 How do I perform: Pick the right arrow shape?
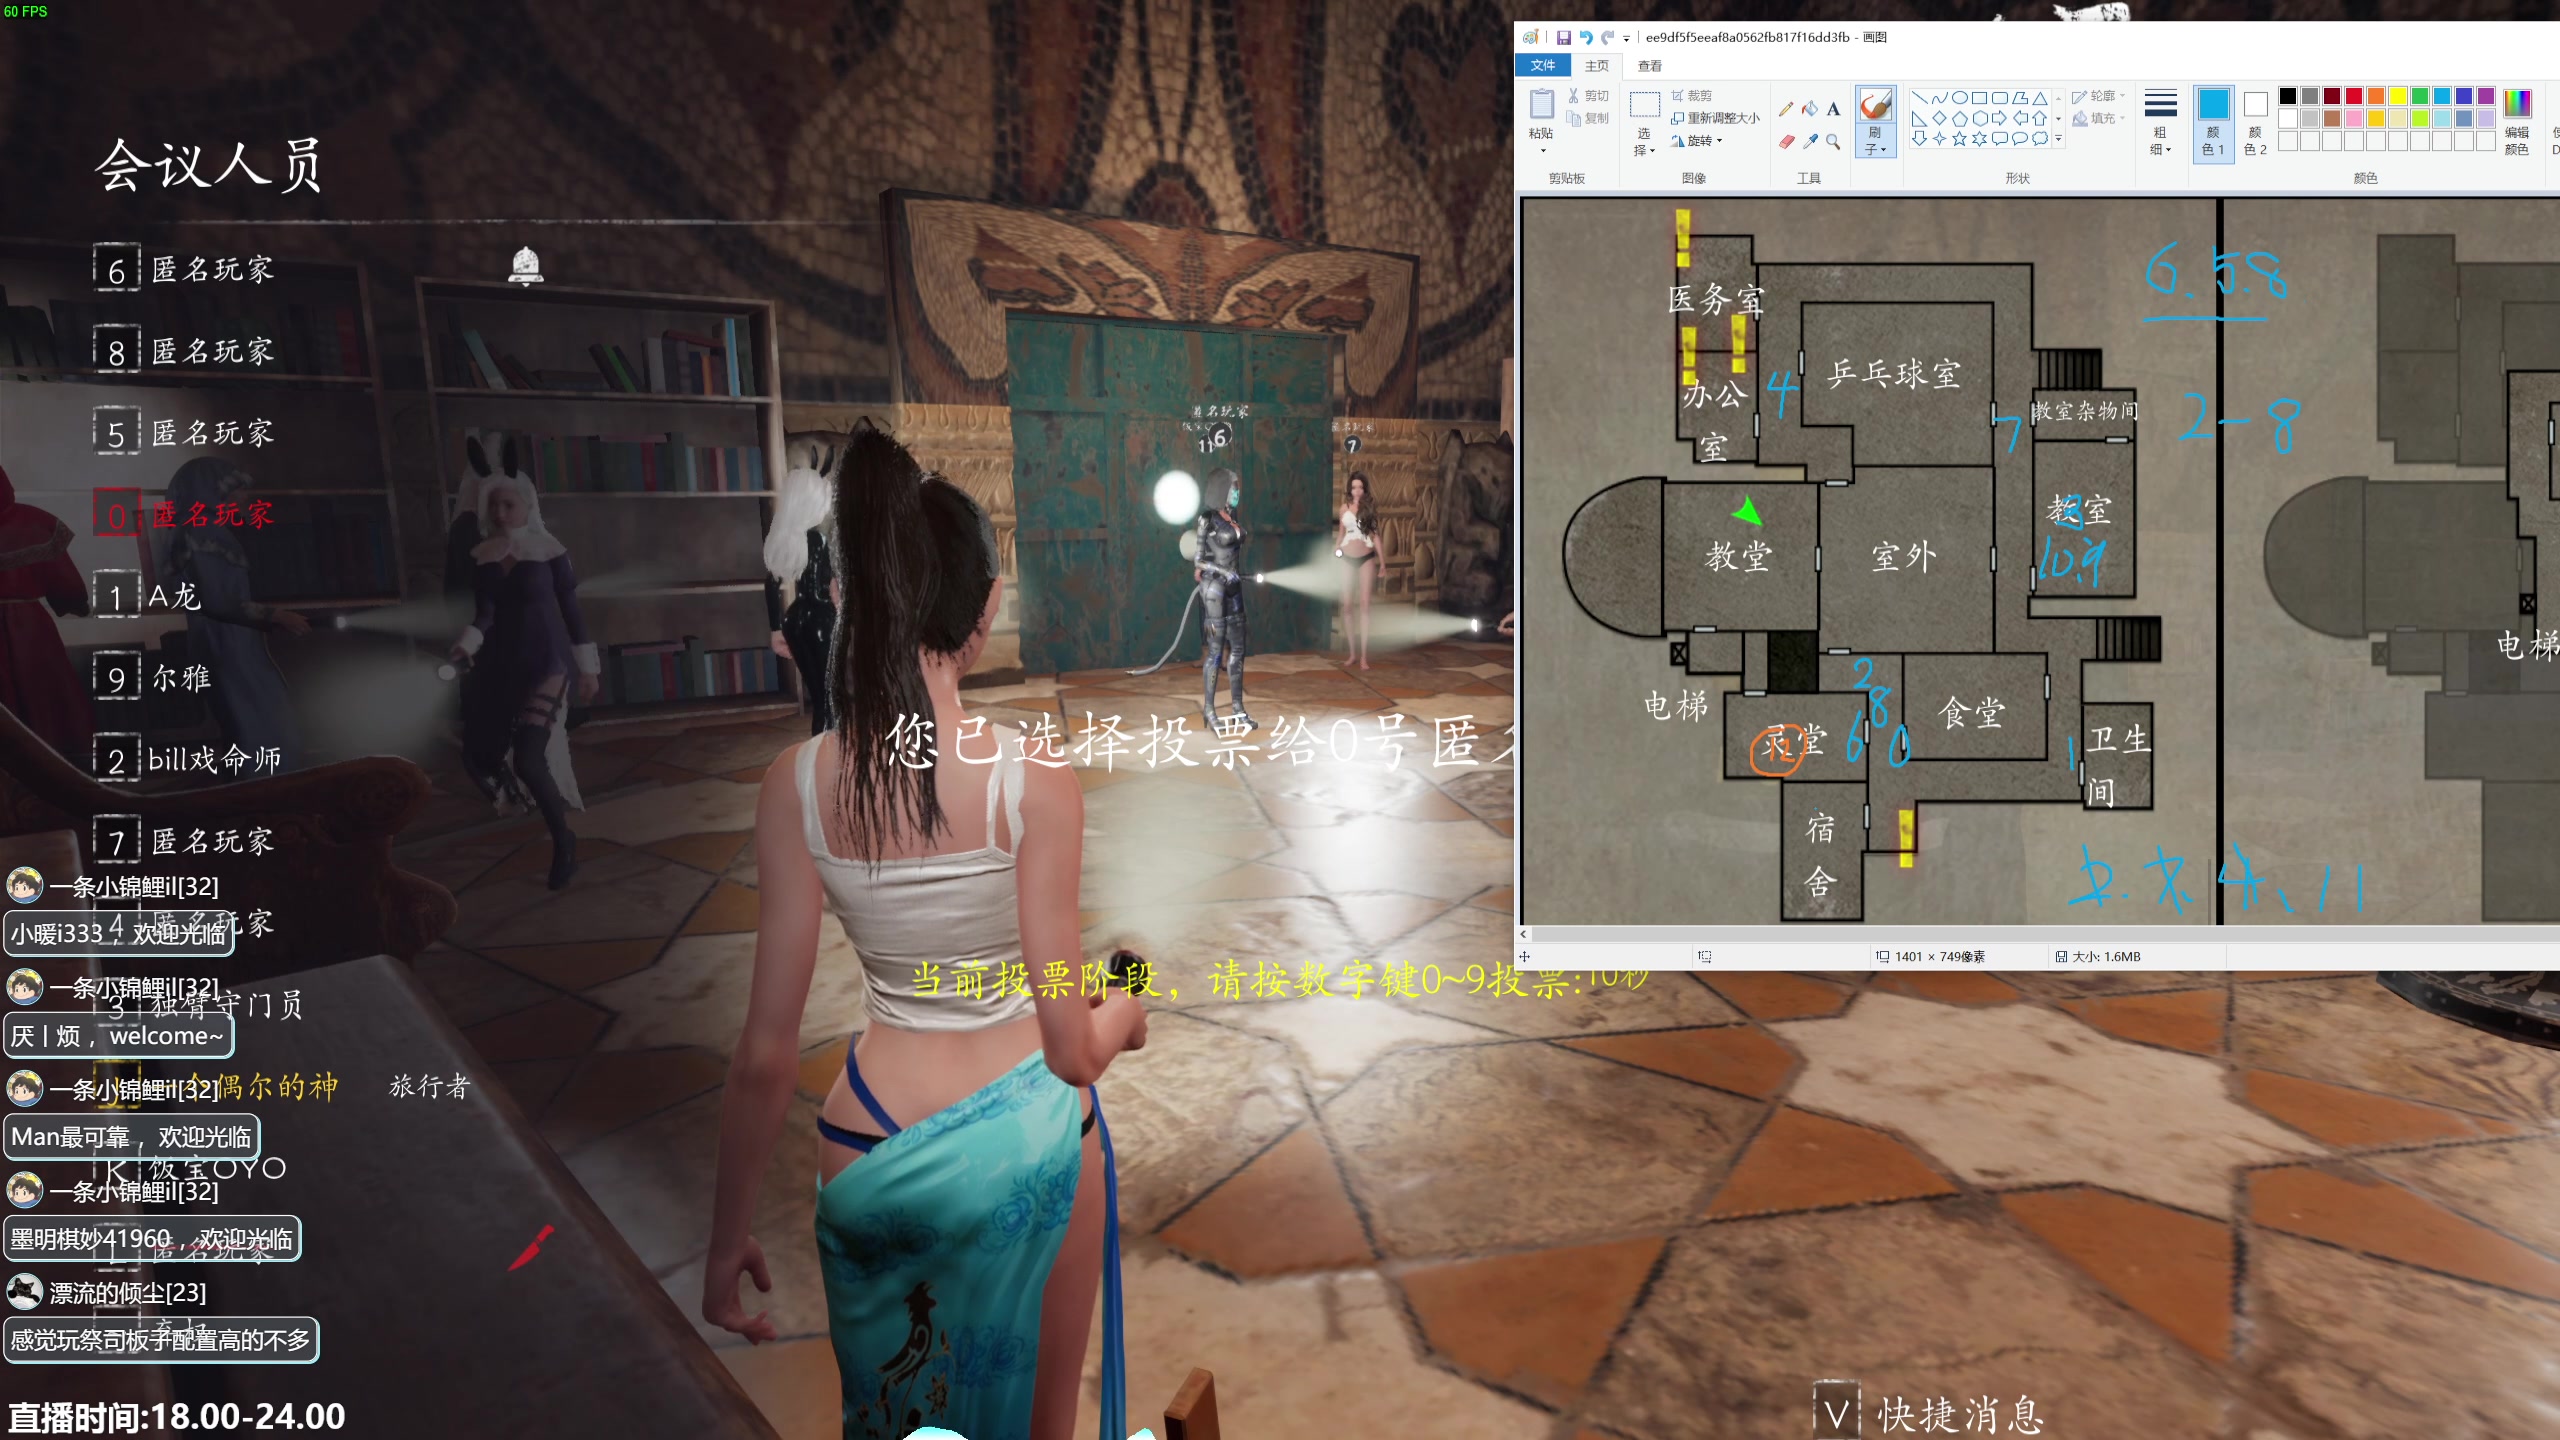(1999, 118)
